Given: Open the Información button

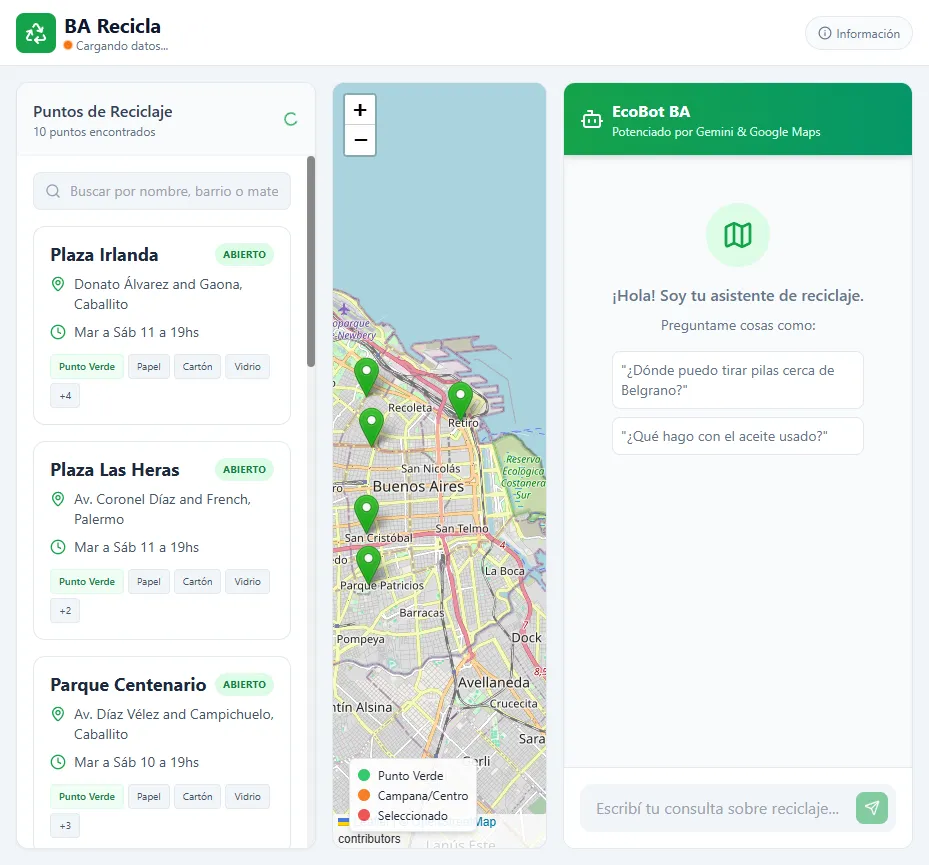Looking at the screenshot, I should (x=858, y=33).
